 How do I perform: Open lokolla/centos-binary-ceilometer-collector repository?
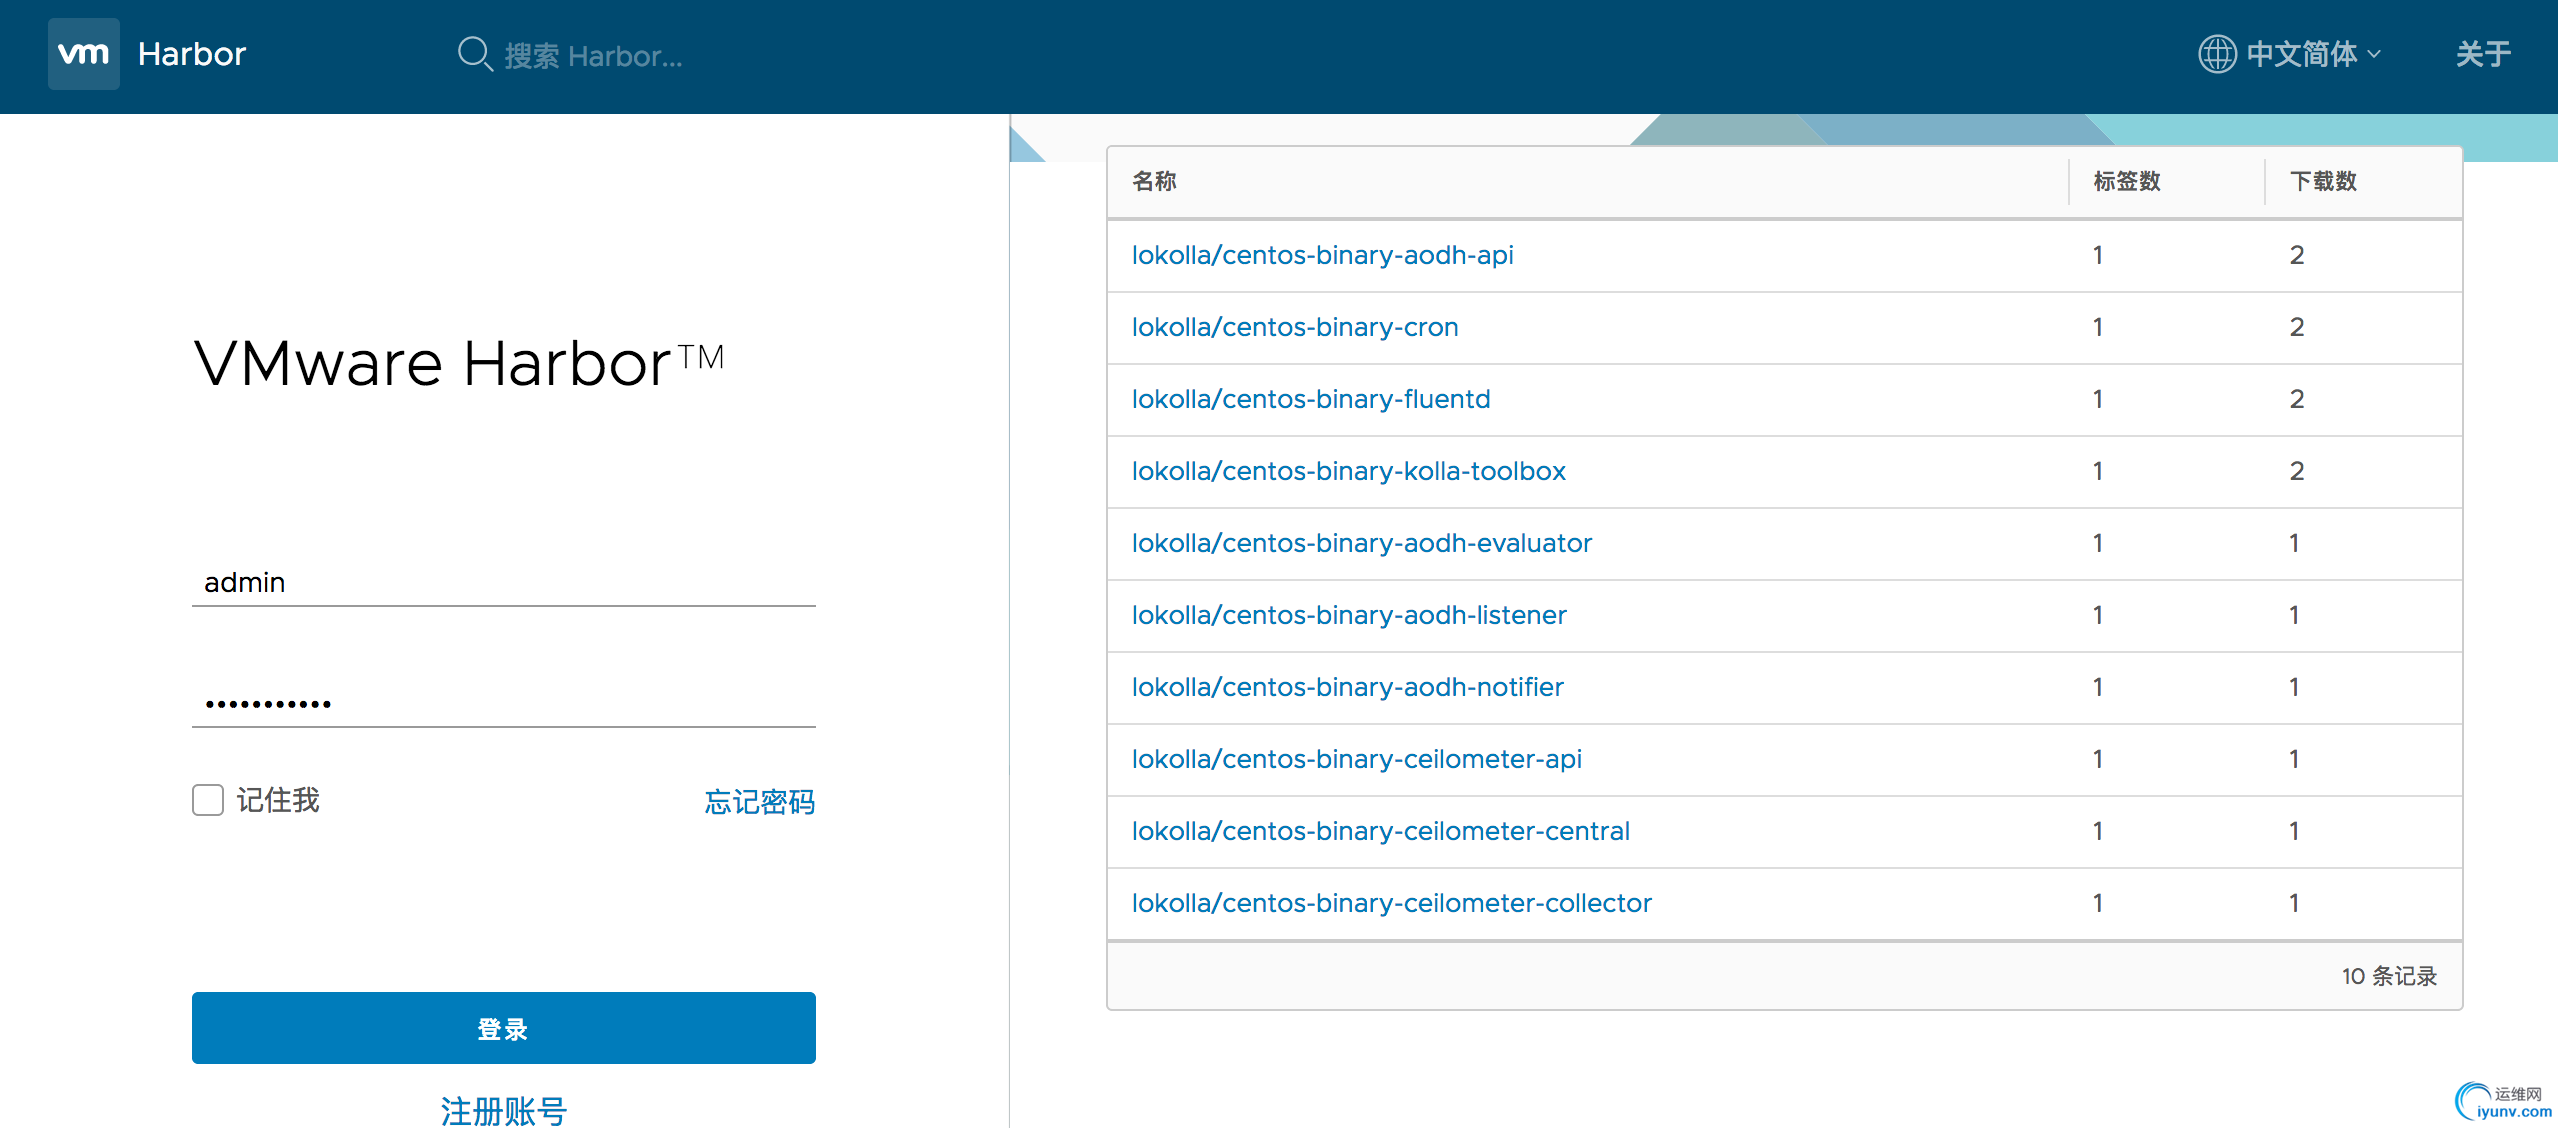[x=1392, y=903]
